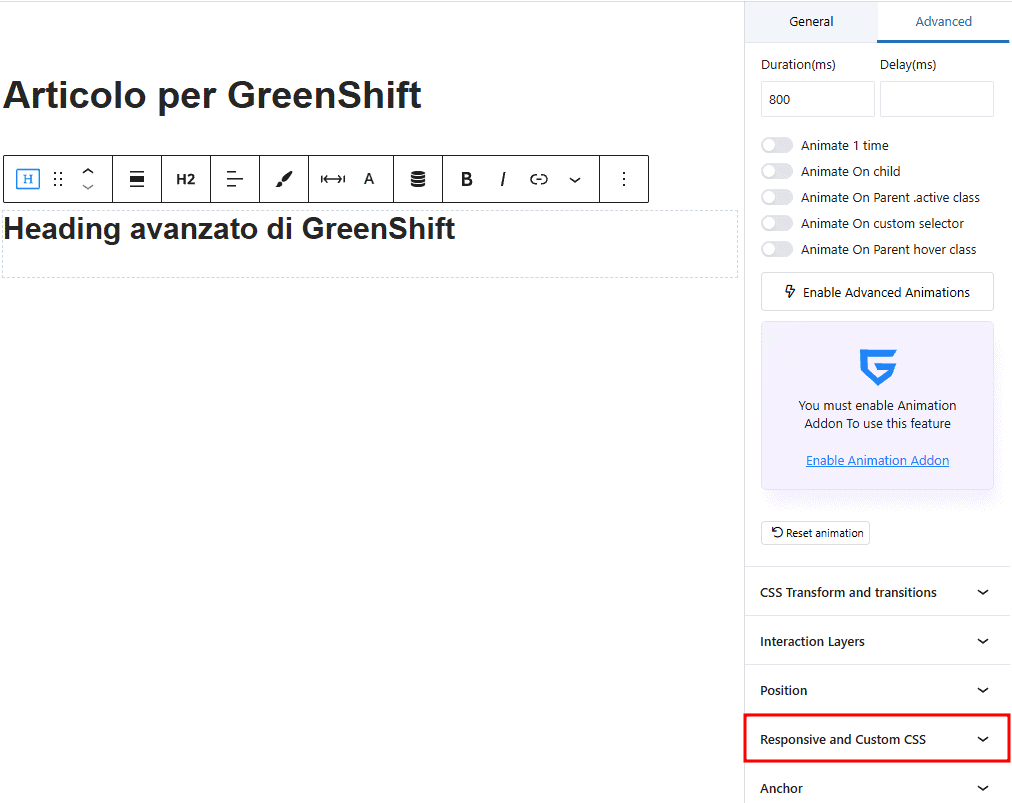Click the Delay(ms) input field
Viewport: 1012px width, 803px height.
[x=936, y=99]
